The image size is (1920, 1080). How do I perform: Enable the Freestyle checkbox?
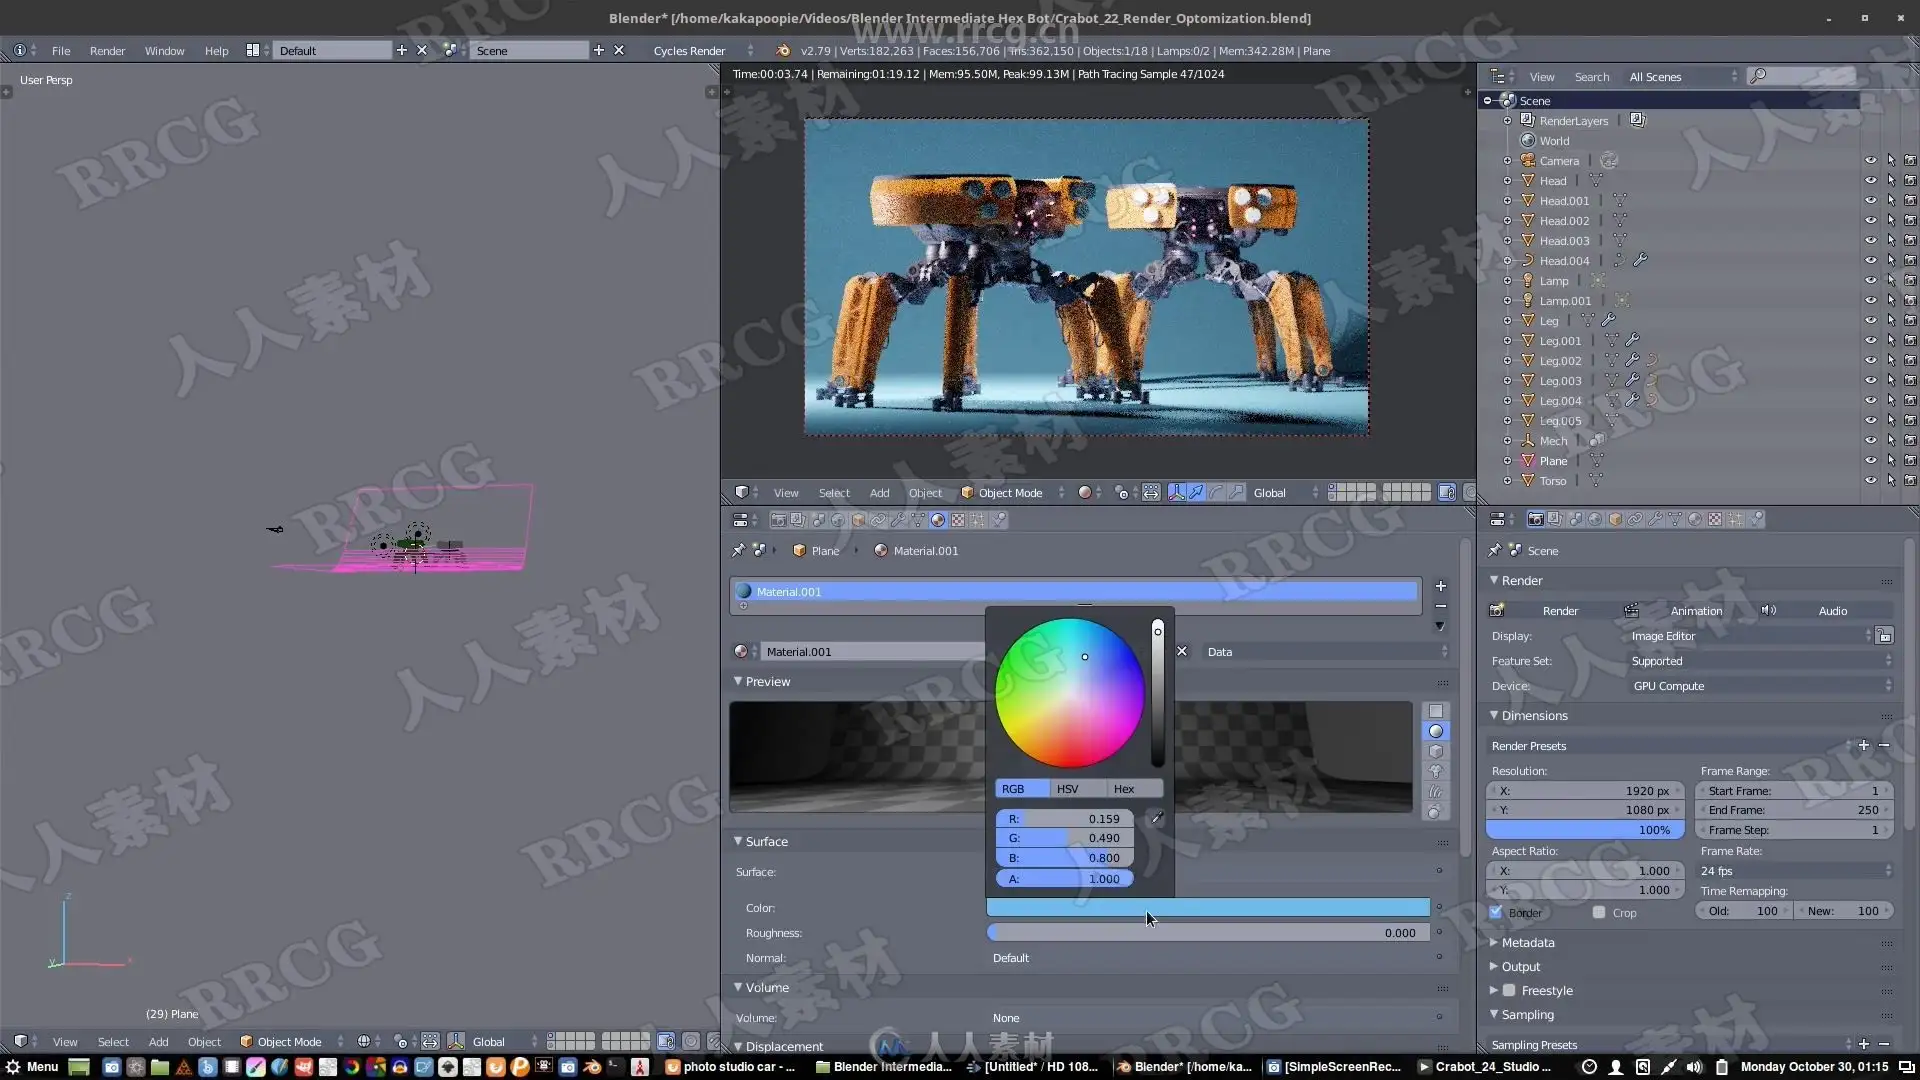coord(1510,990)
